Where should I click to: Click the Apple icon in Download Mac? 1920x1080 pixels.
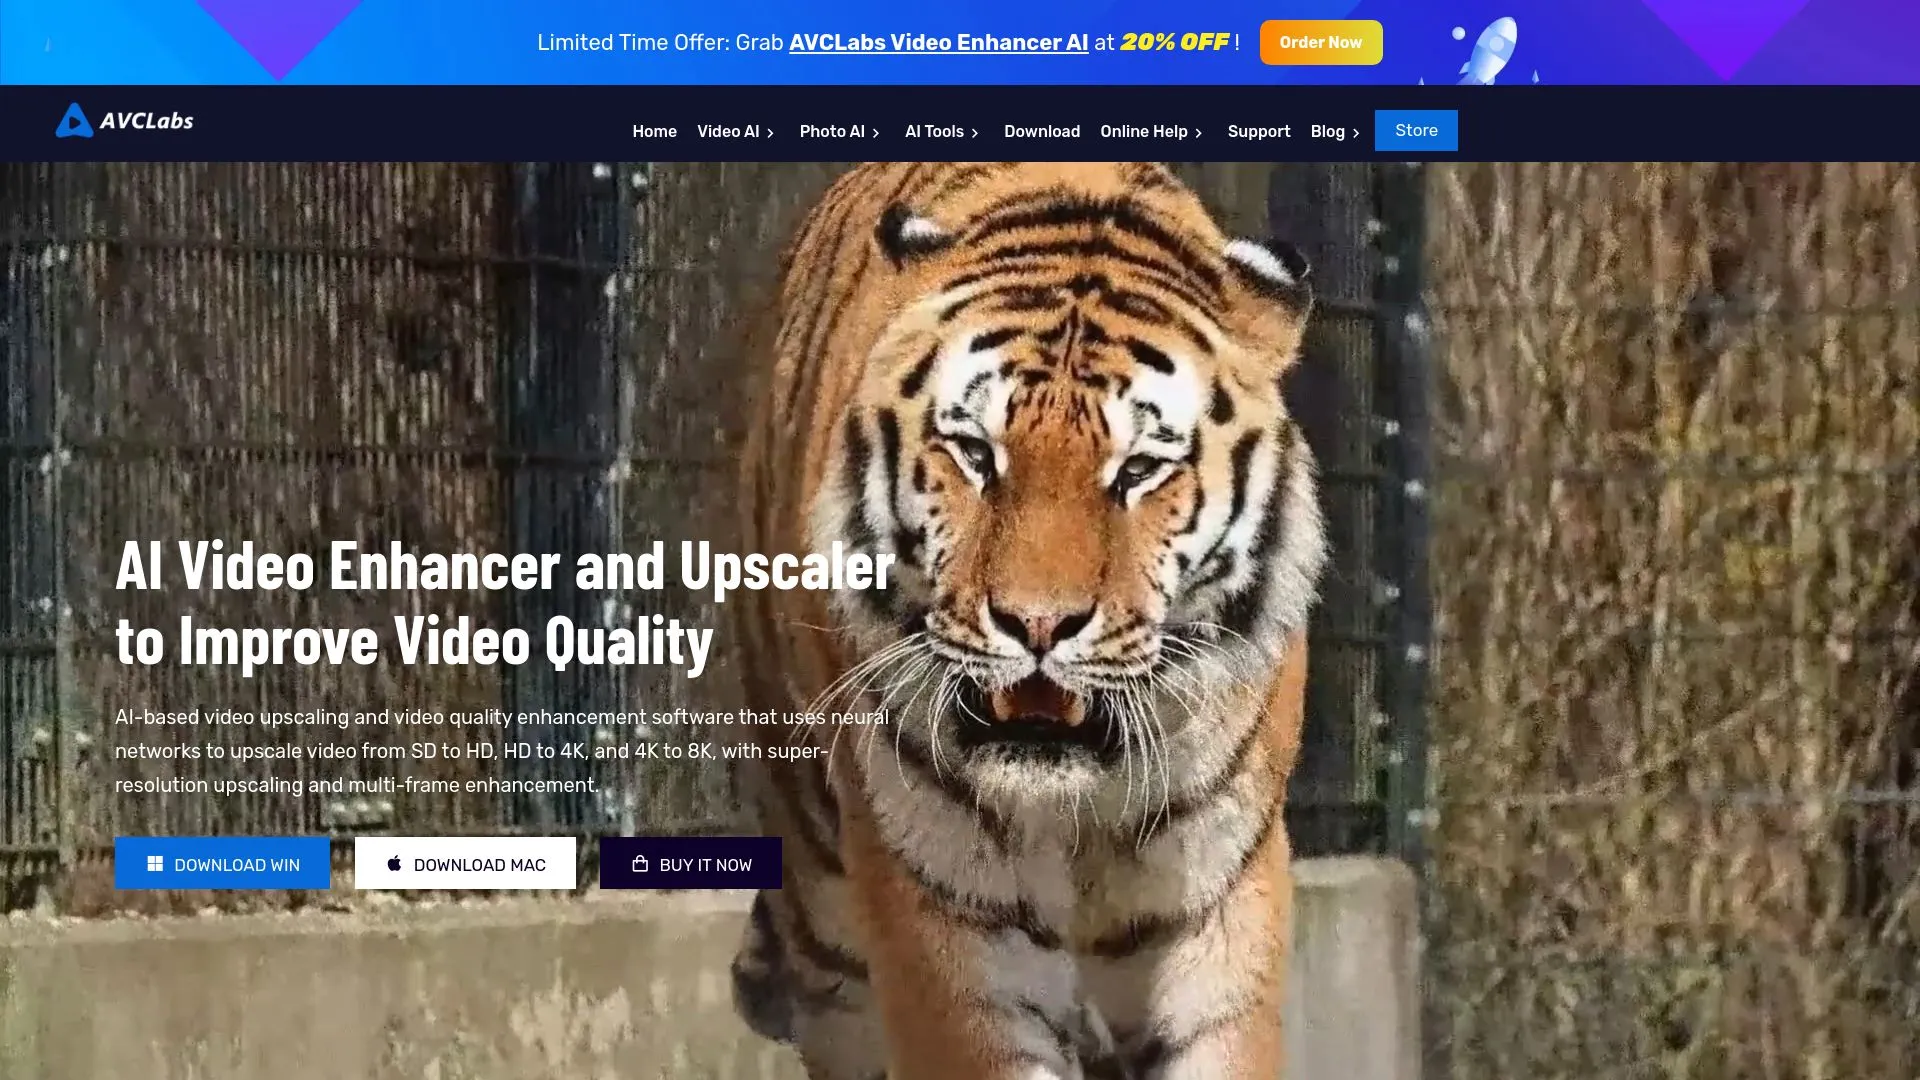click(394, 864)
